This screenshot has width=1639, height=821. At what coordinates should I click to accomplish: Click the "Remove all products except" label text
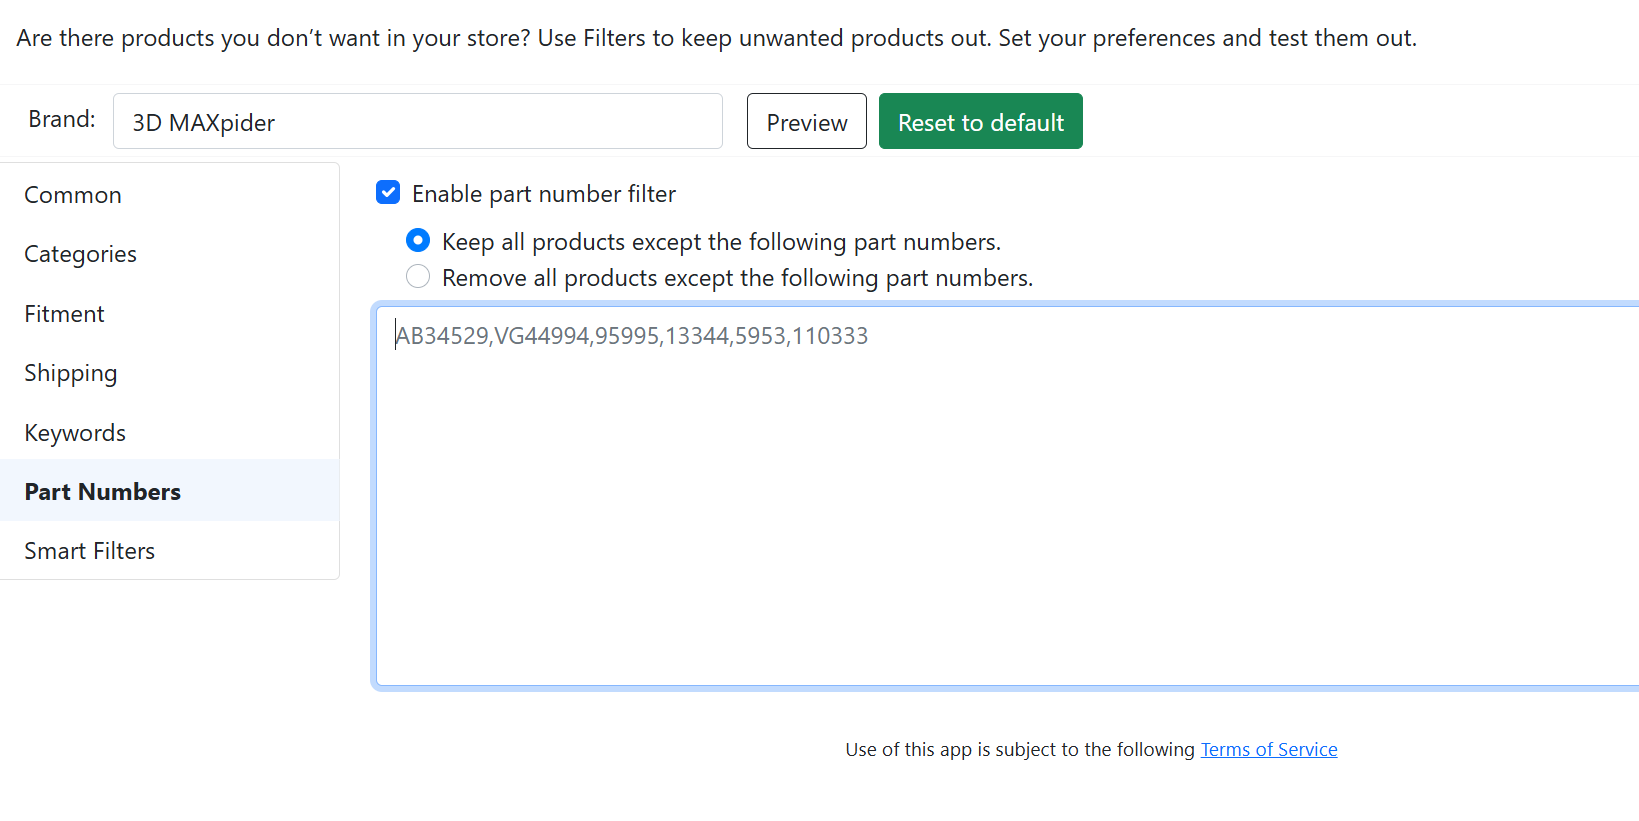(x=737, y=278)
